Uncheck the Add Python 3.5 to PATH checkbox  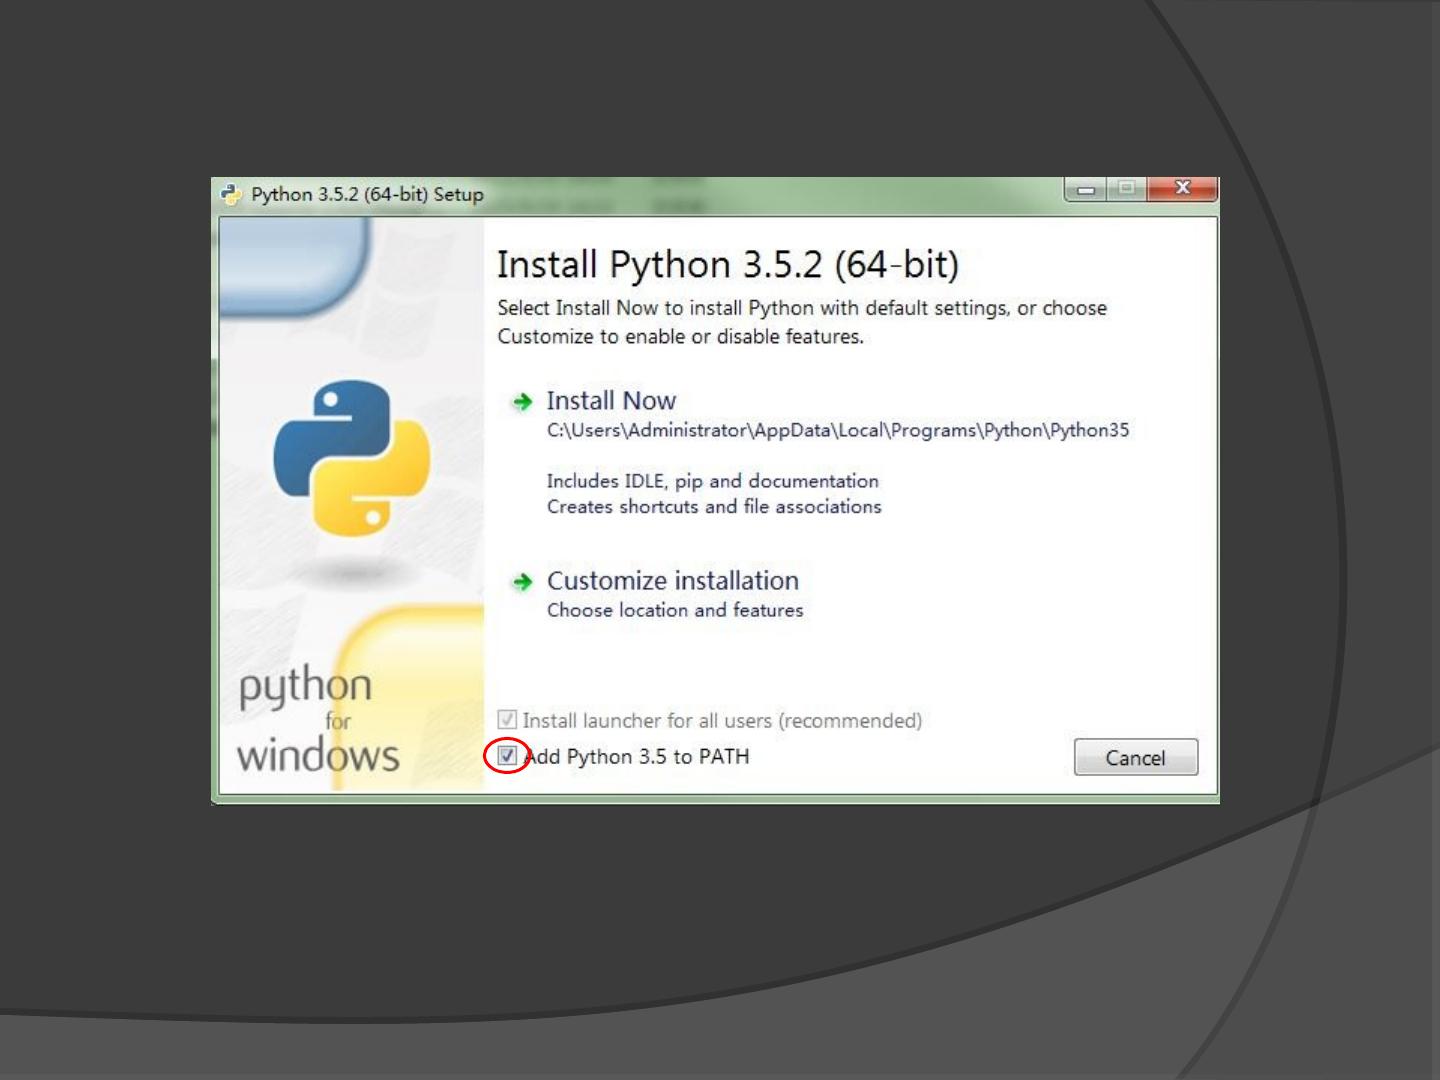coord(507,756)
